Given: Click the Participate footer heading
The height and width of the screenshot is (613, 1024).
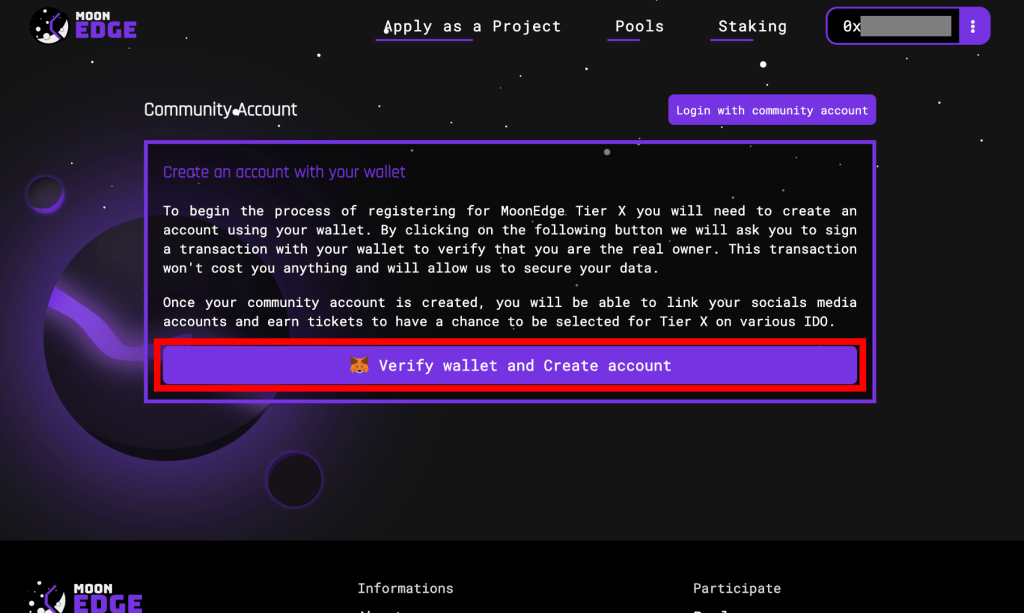Looking at the screenshot, I should point(736,588).
